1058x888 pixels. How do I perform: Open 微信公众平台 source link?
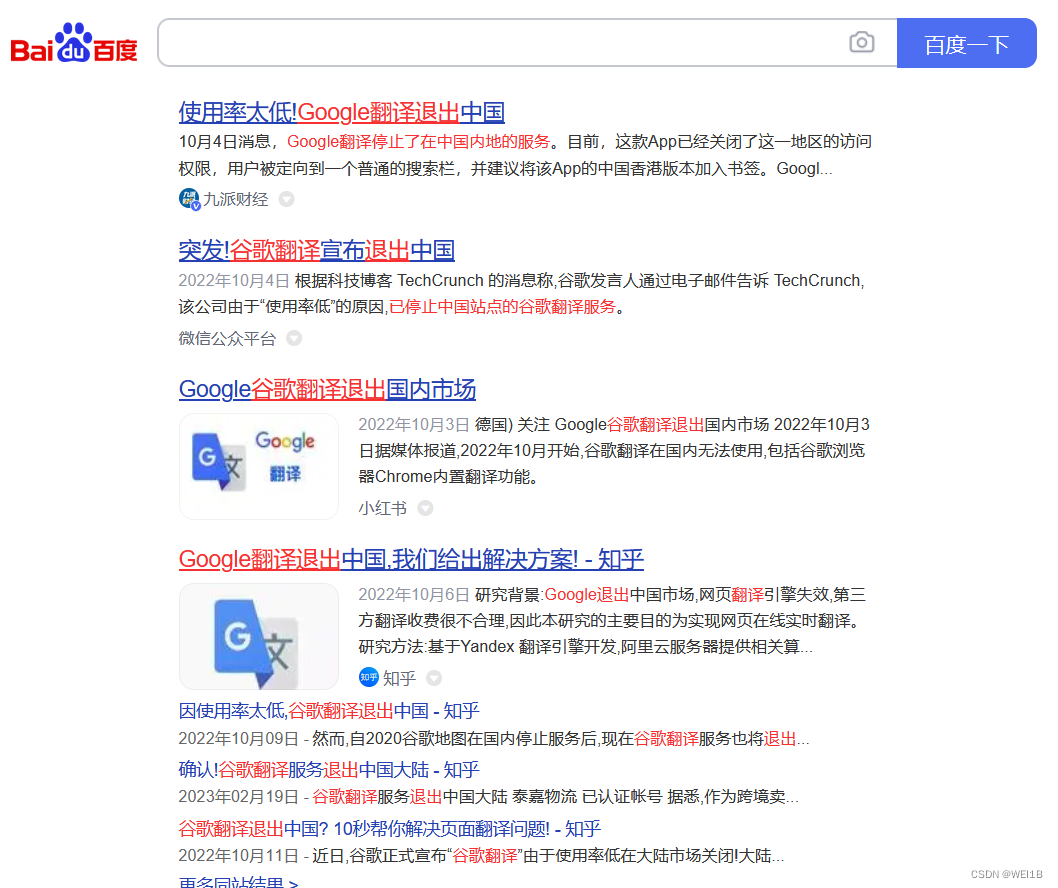tap(227, 338)
